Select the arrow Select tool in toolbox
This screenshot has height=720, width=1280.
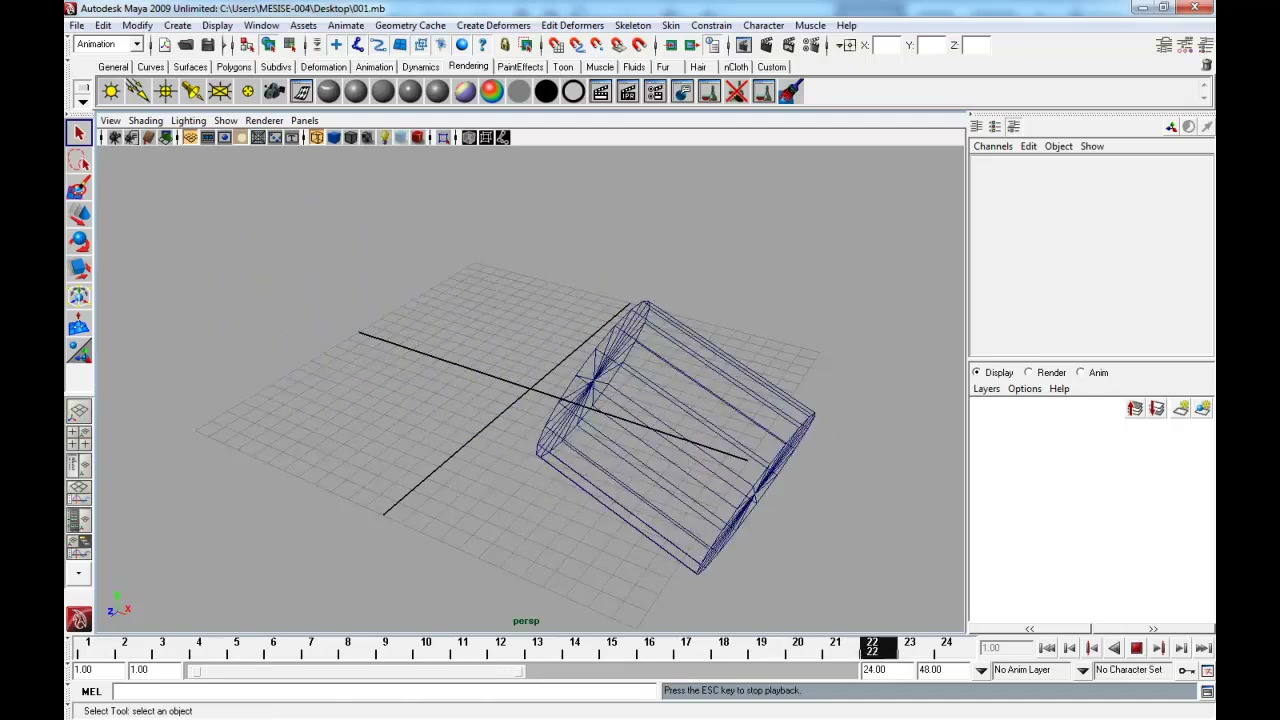click(x=79, y=133)
